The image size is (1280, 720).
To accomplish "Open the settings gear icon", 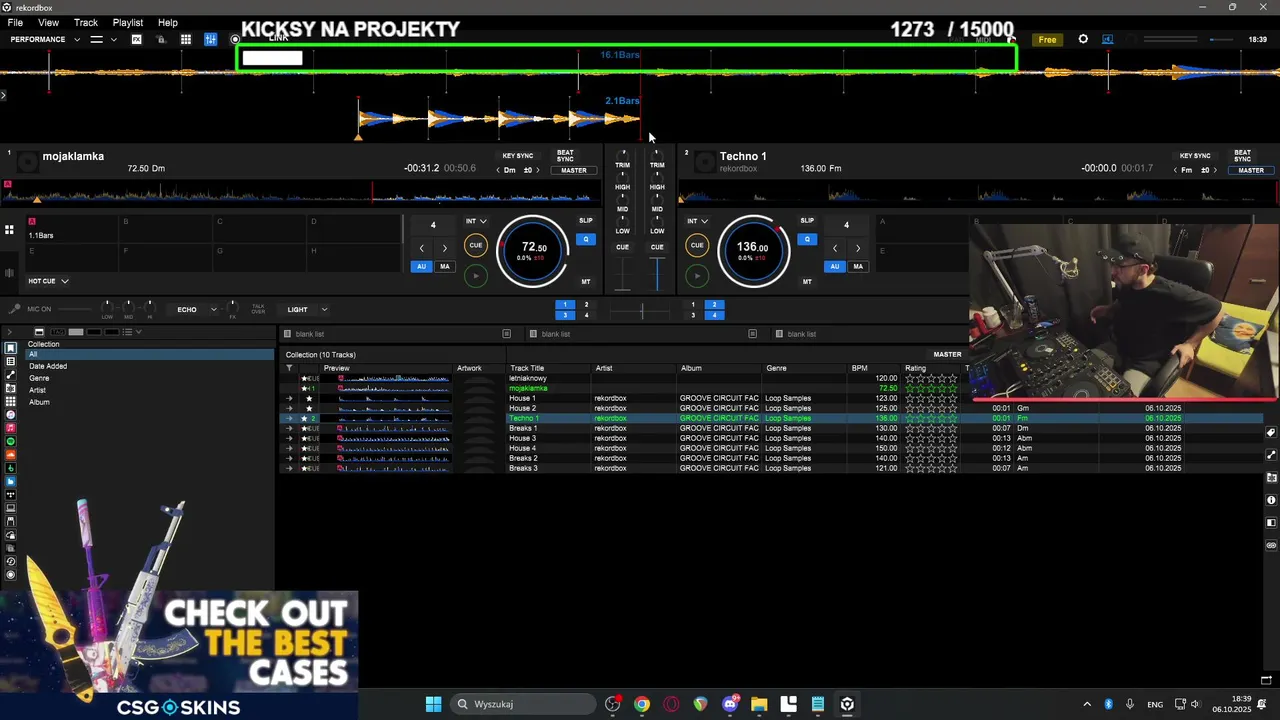I will pyautogui.click(x=1083, y=39).
